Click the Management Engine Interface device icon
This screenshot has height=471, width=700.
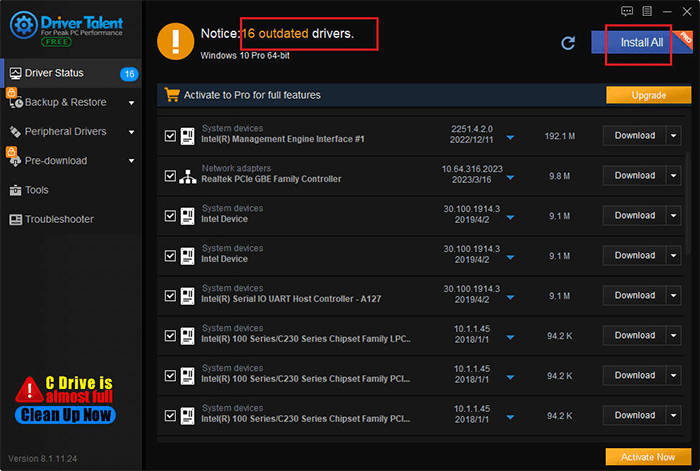(188, 136)
